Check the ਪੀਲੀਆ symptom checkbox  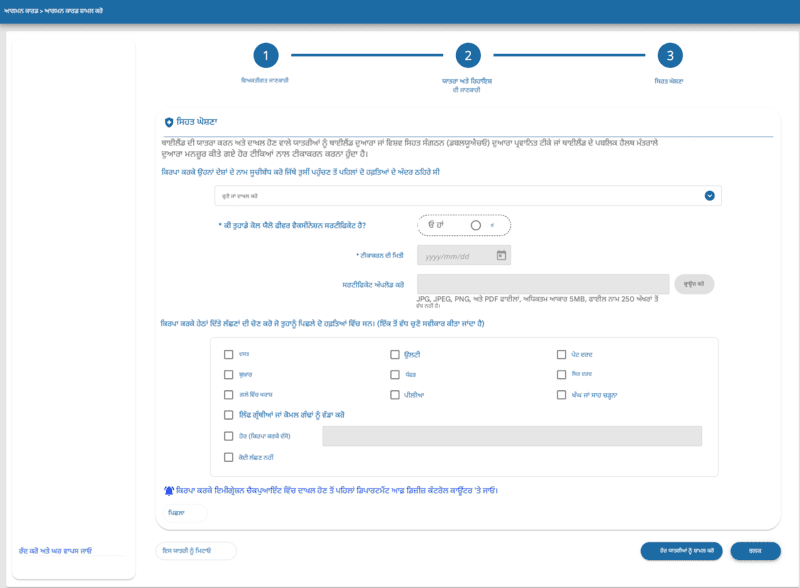pos(395,395)
